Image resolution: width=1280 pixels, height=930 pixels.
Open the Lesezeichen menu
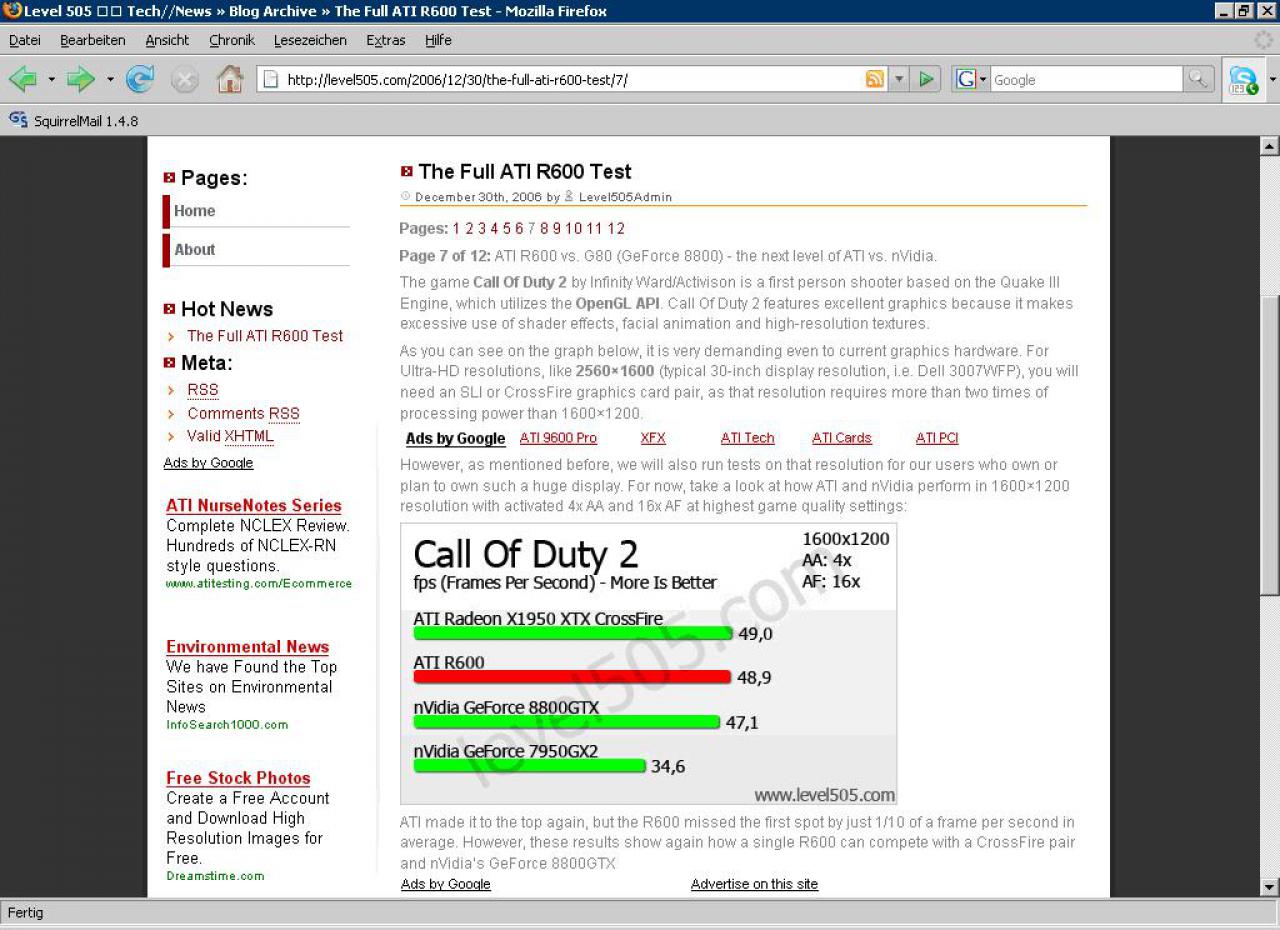click(310, 40)
